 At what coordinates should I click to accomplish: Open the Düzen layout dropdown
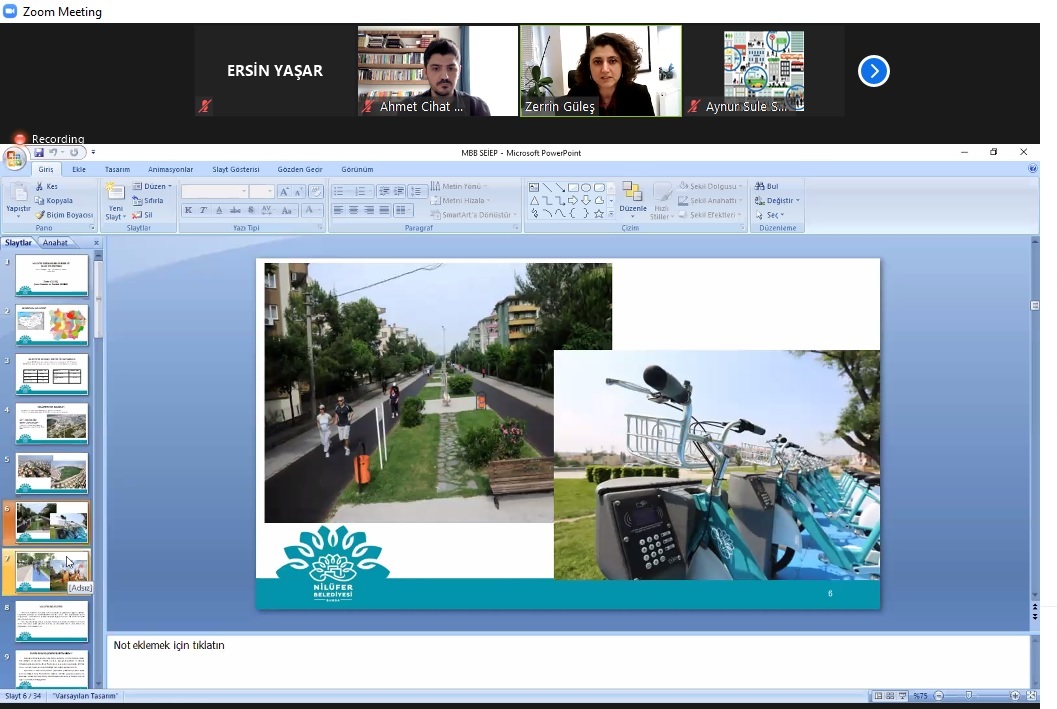tap(153, 187)
